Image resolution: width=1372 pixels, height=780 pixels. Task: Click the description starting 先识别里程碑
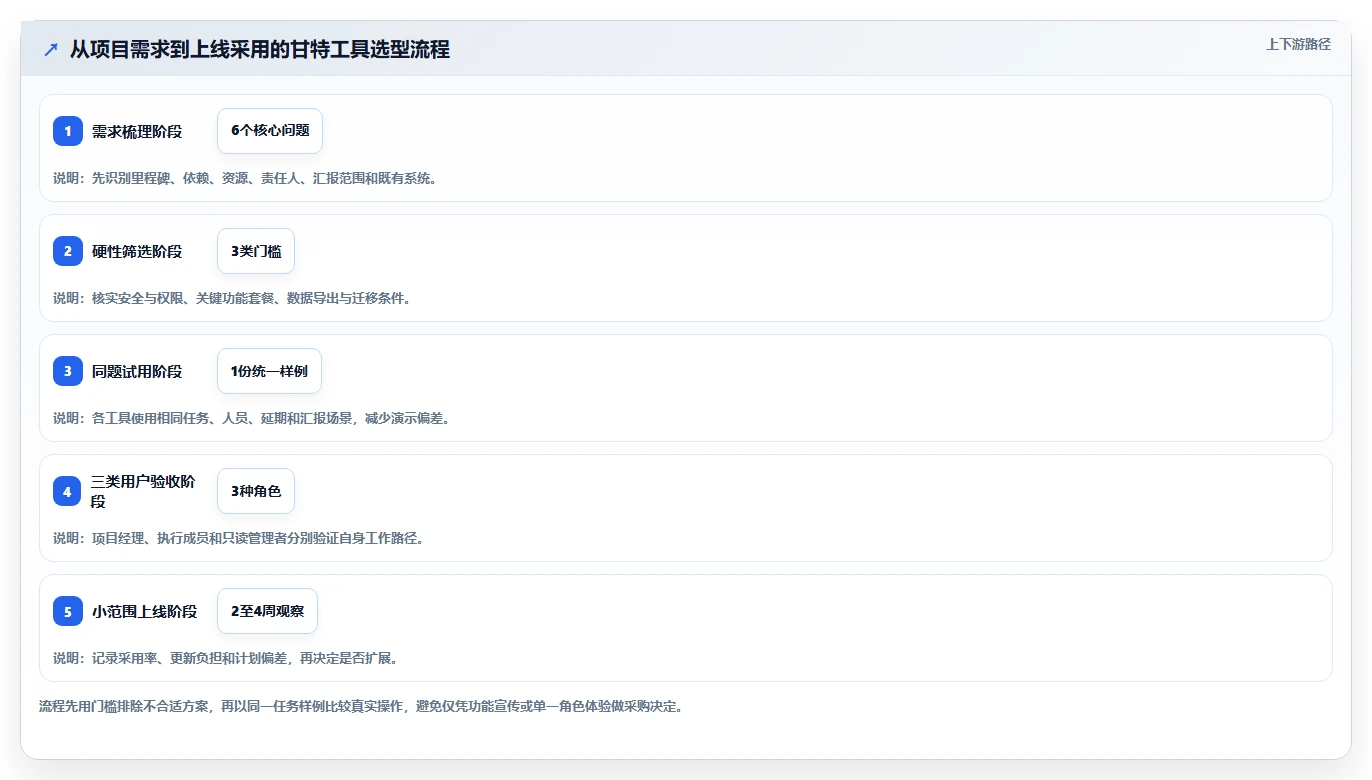click(x=245, y=178)
